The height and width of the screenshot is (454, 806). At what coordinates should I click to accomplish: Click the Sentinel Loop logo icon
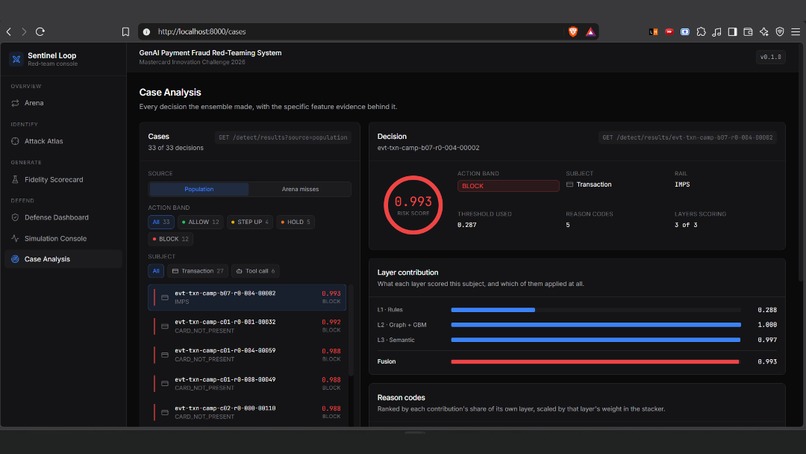click(x=16, y=59)
